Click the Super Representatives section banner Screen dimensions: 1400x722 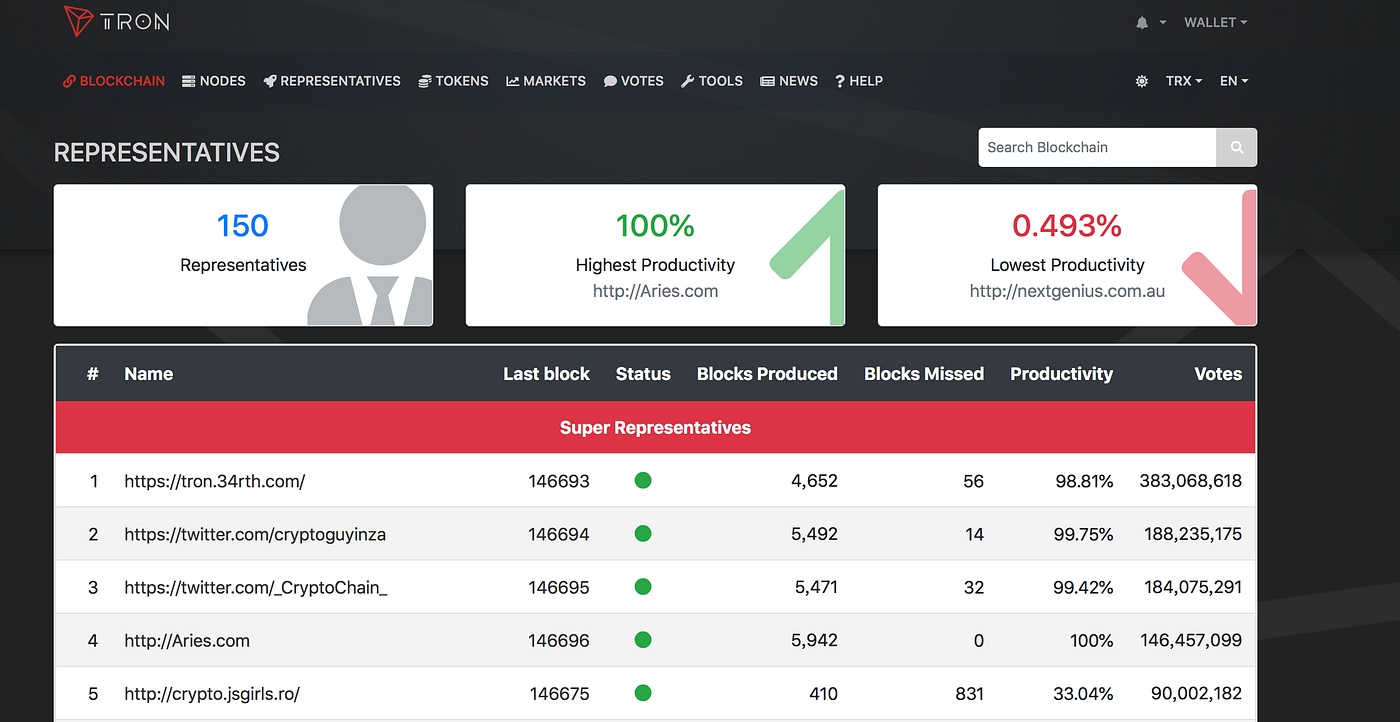655,428
